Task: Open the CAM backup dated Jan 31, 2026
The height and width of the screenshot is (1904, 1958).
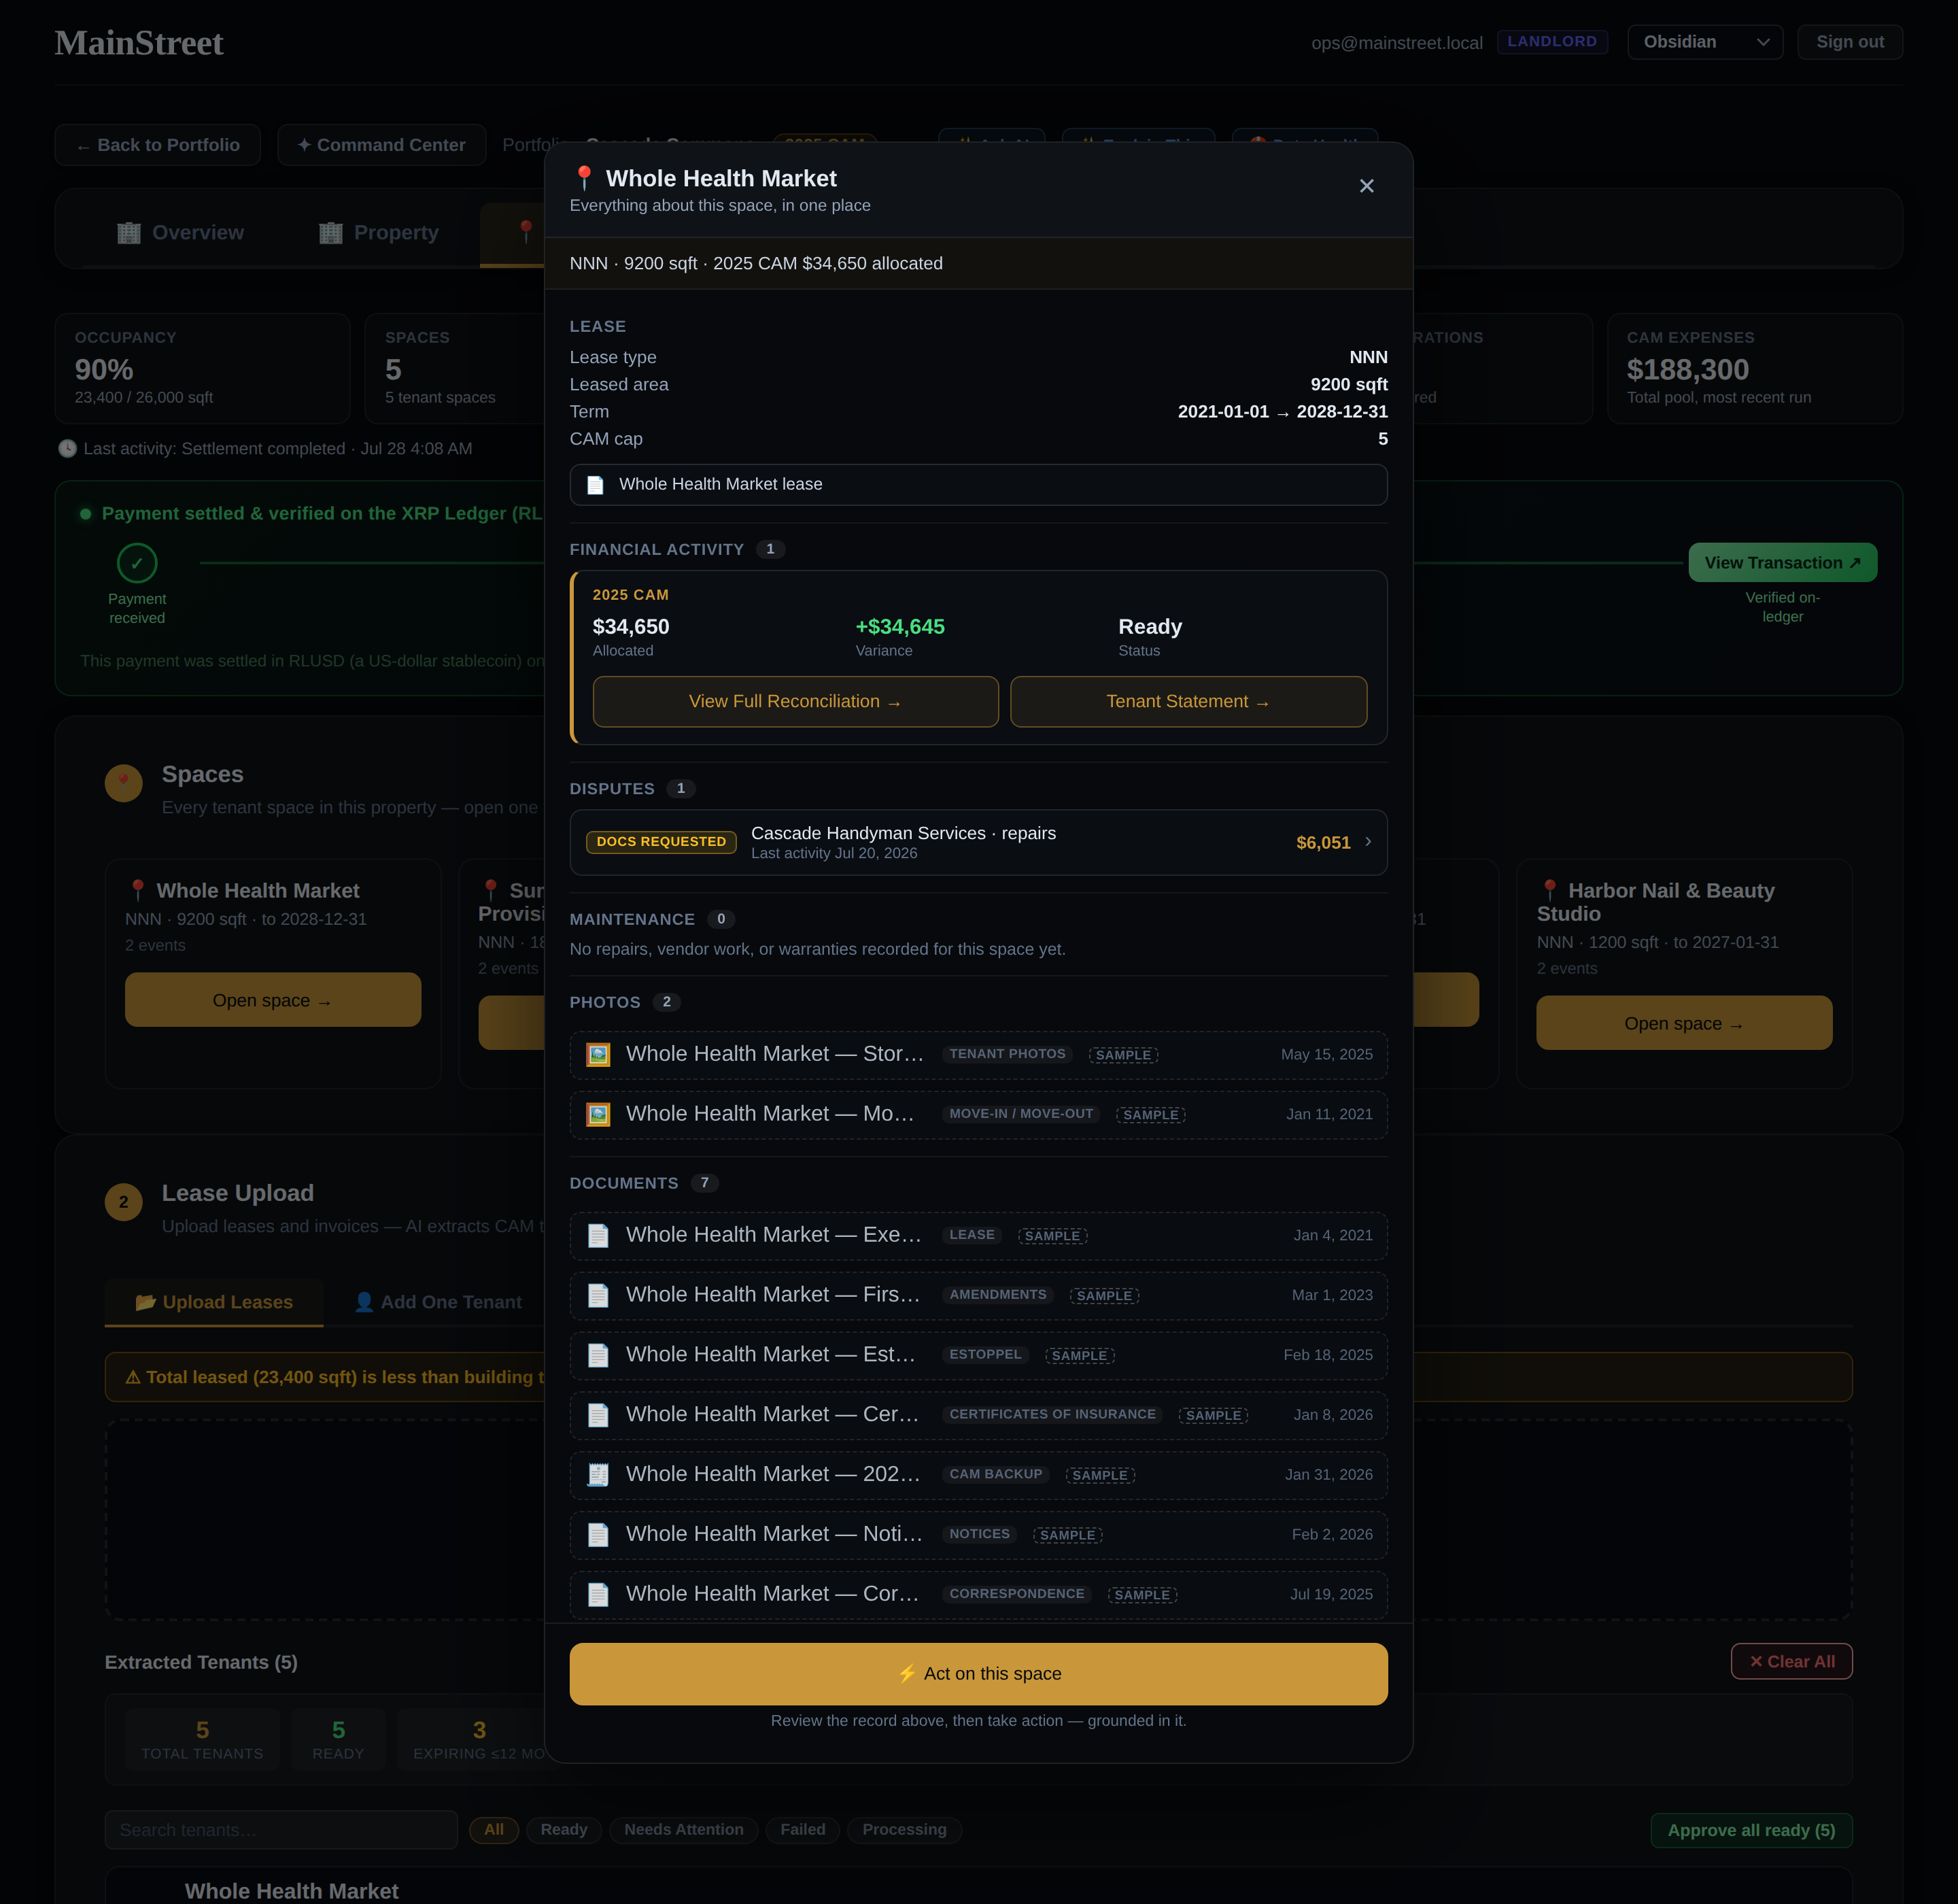Action: pos(979,1475)
